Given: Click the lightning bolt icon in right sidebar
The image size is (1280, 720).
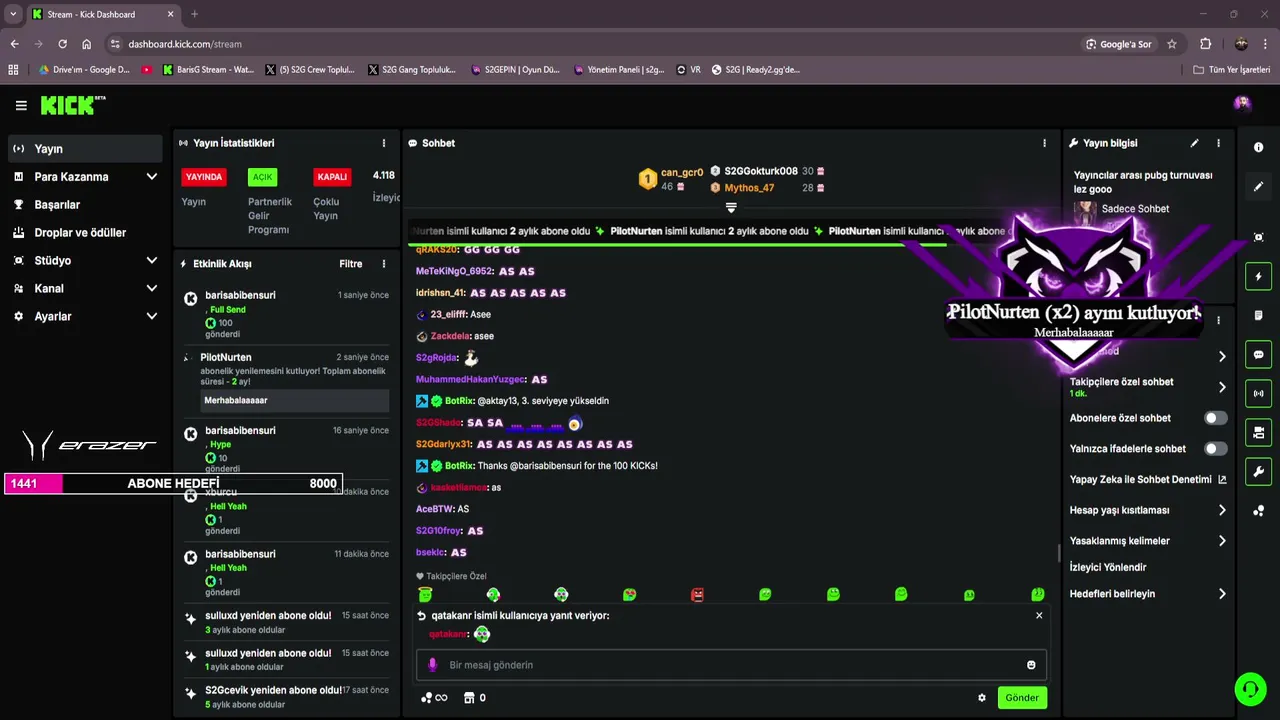Looking at the screenshot, I should pos(1258,276).
